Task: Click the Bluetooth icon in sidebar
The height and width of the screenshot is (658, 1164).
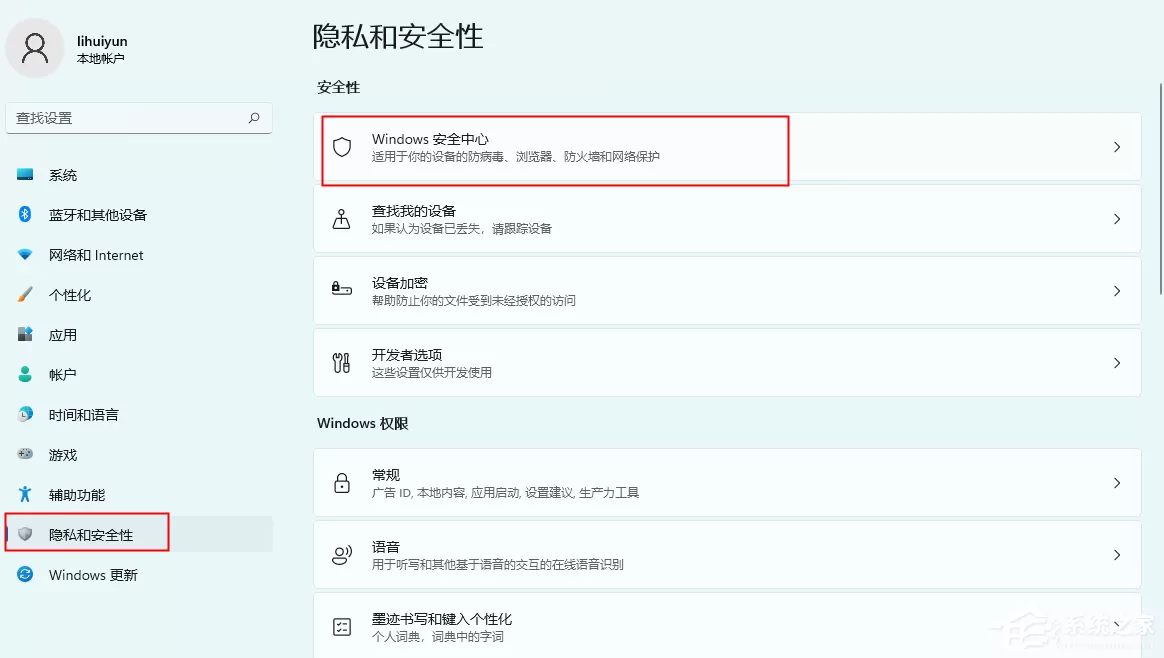Action: (25, 215)
